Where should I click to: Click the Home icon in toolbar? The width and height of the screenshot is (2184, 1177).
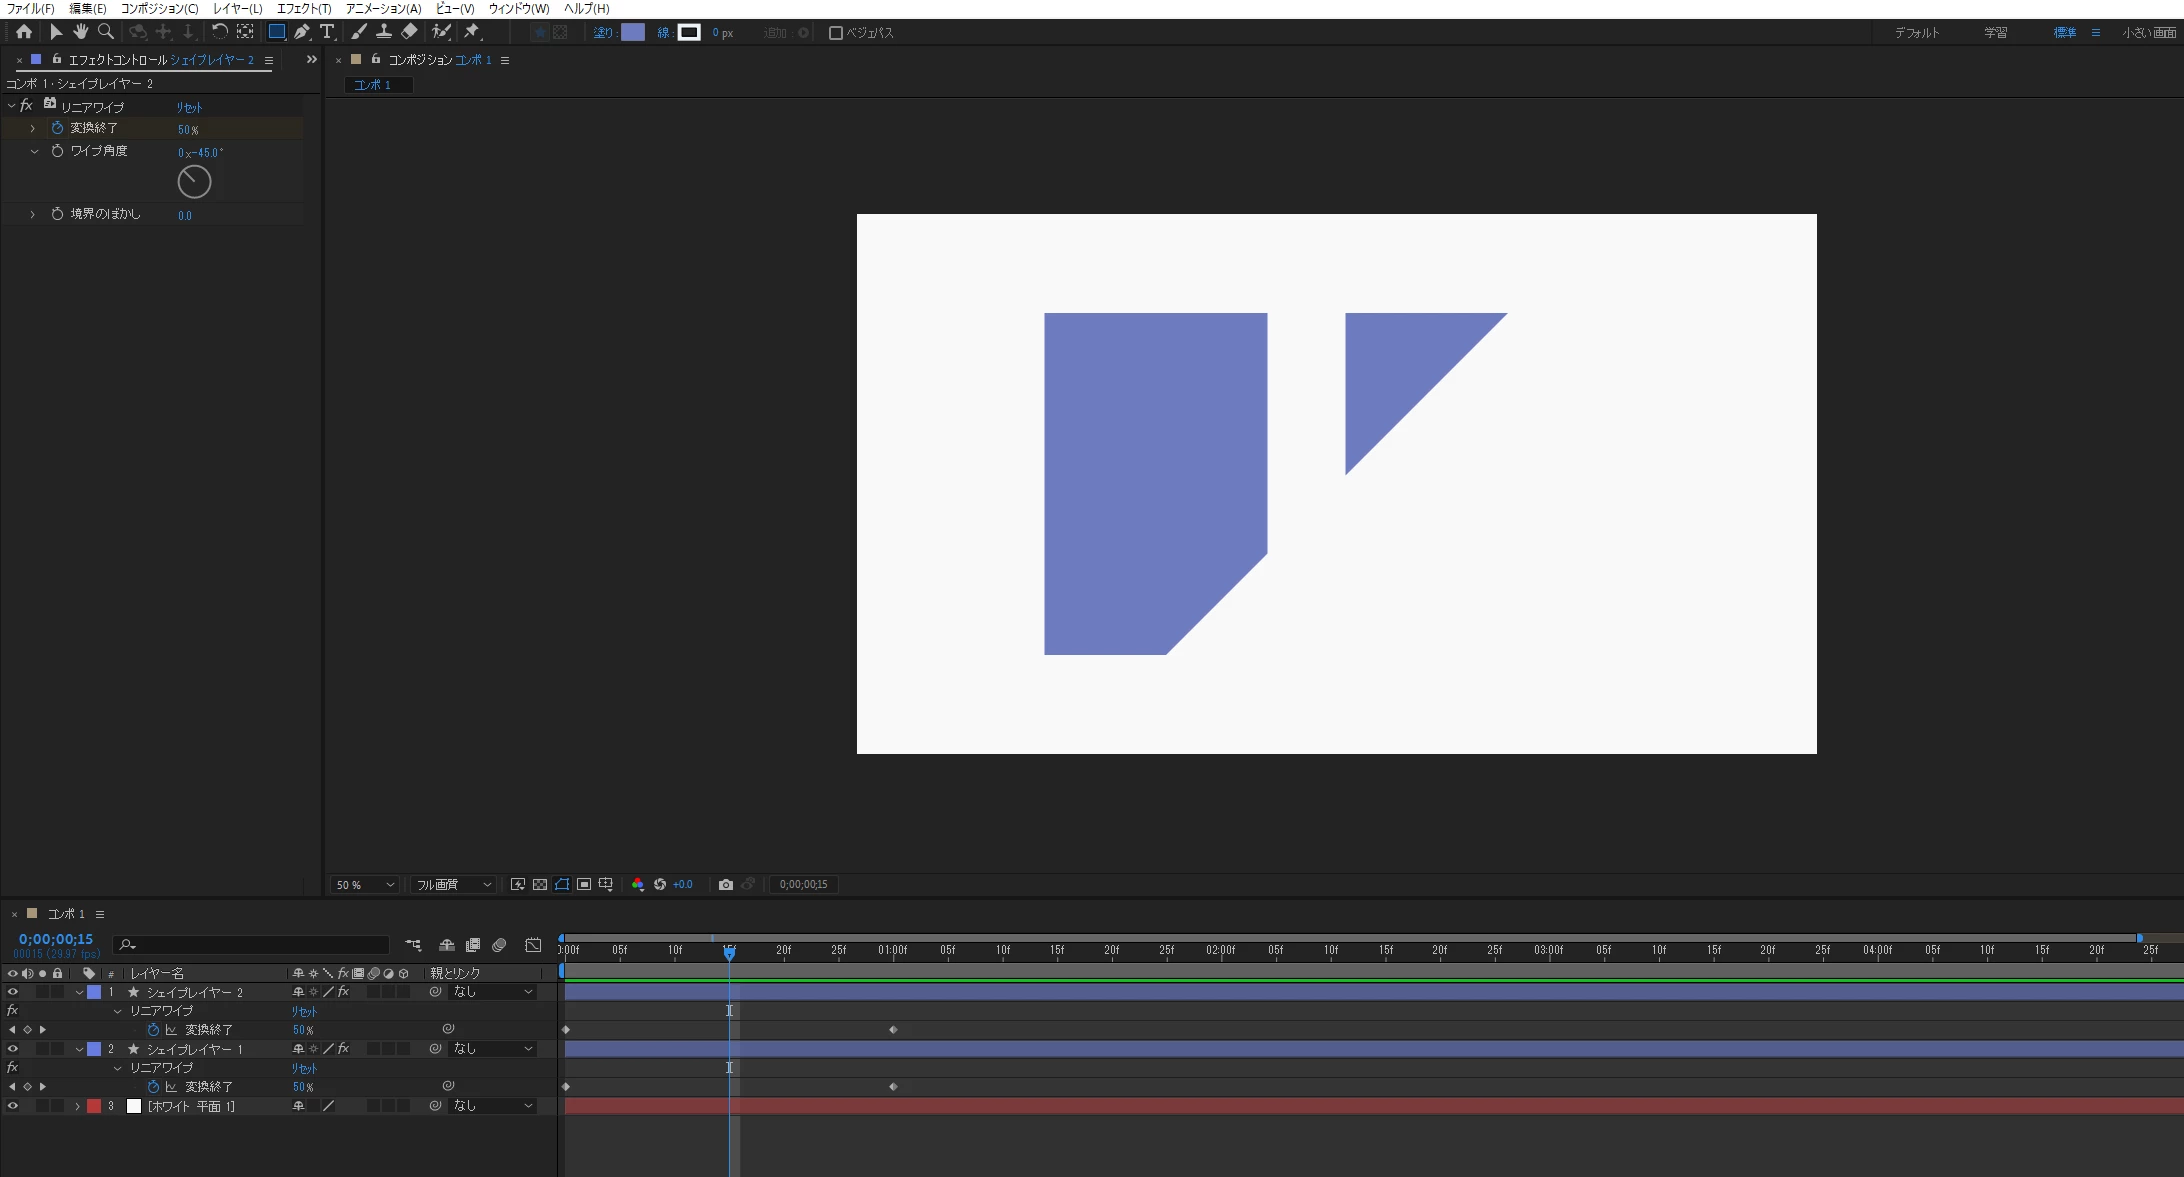pos(24,32)
